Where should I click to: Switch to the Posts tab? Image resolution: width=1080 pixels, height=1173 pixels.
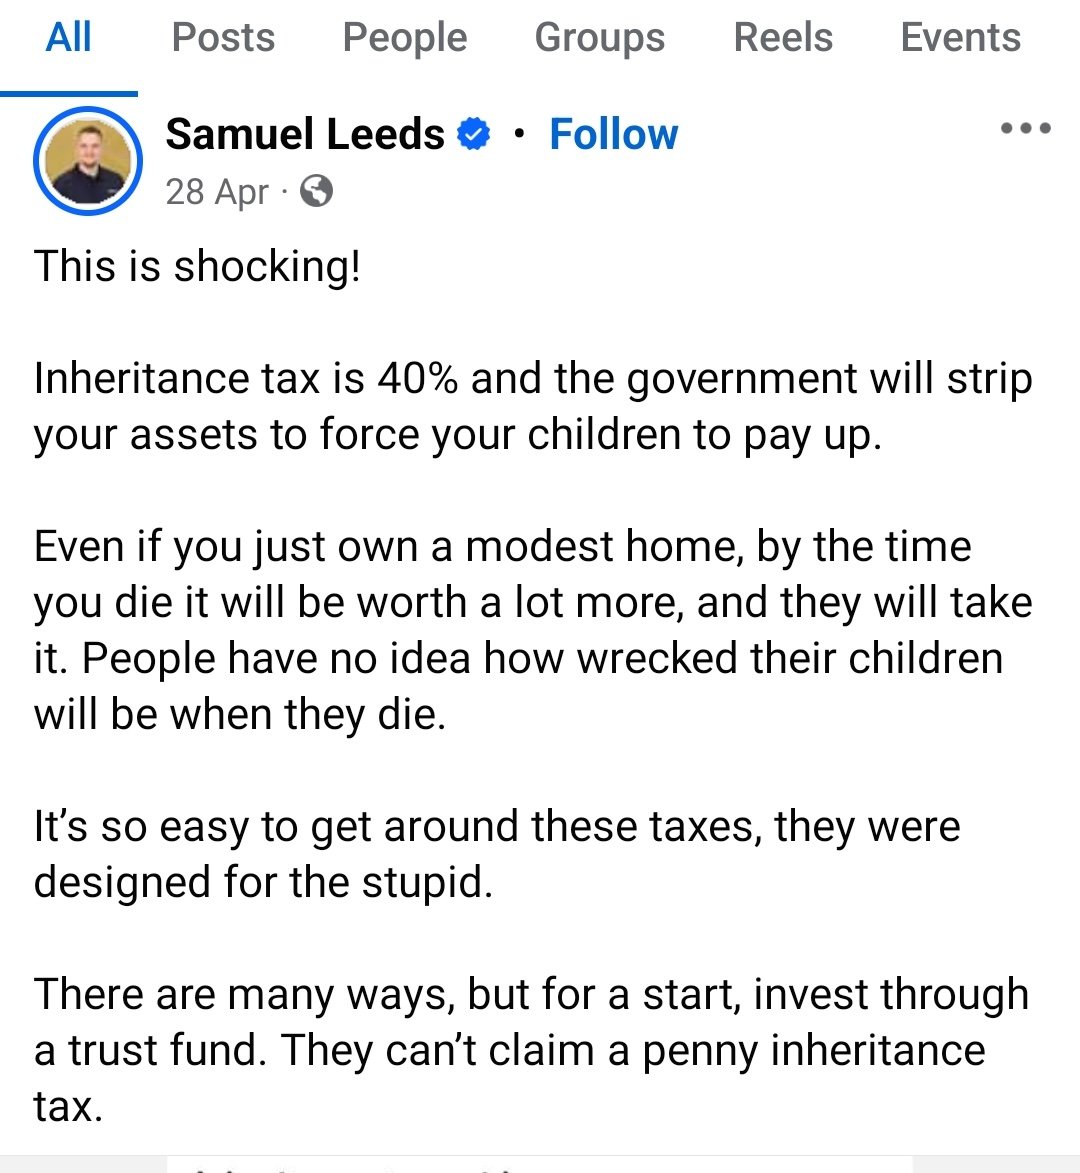223,38
